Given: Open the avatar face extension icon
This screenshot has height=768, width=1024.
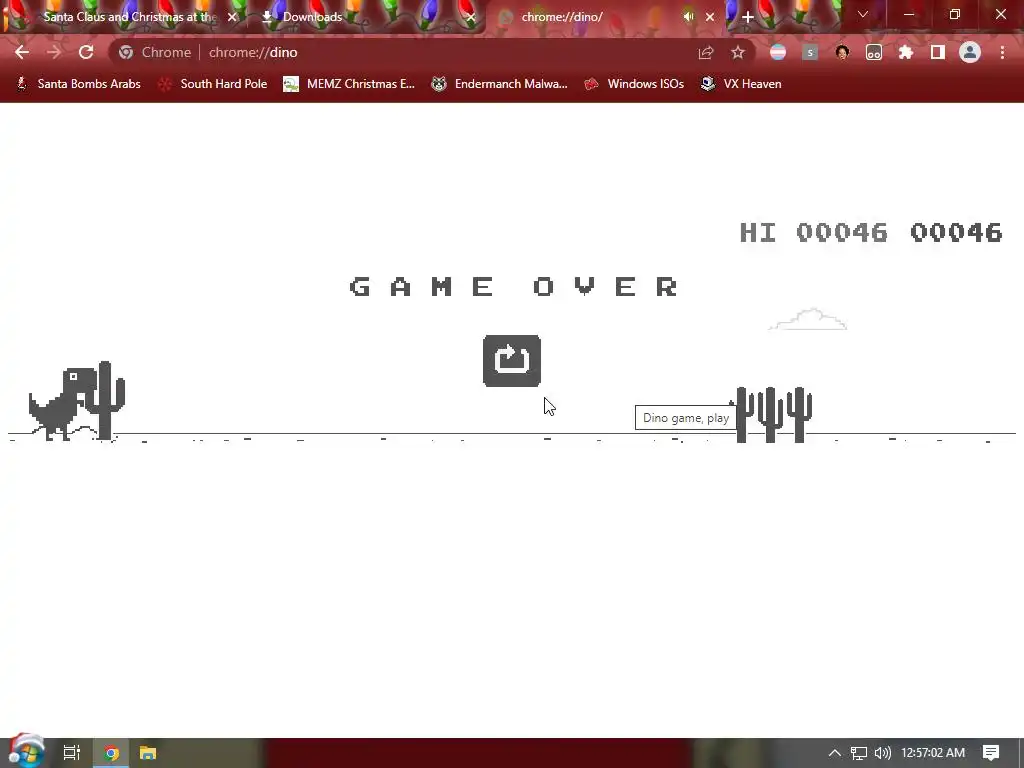Looking at the screenshot, I should pyautogui.click(x=842, y=52).
